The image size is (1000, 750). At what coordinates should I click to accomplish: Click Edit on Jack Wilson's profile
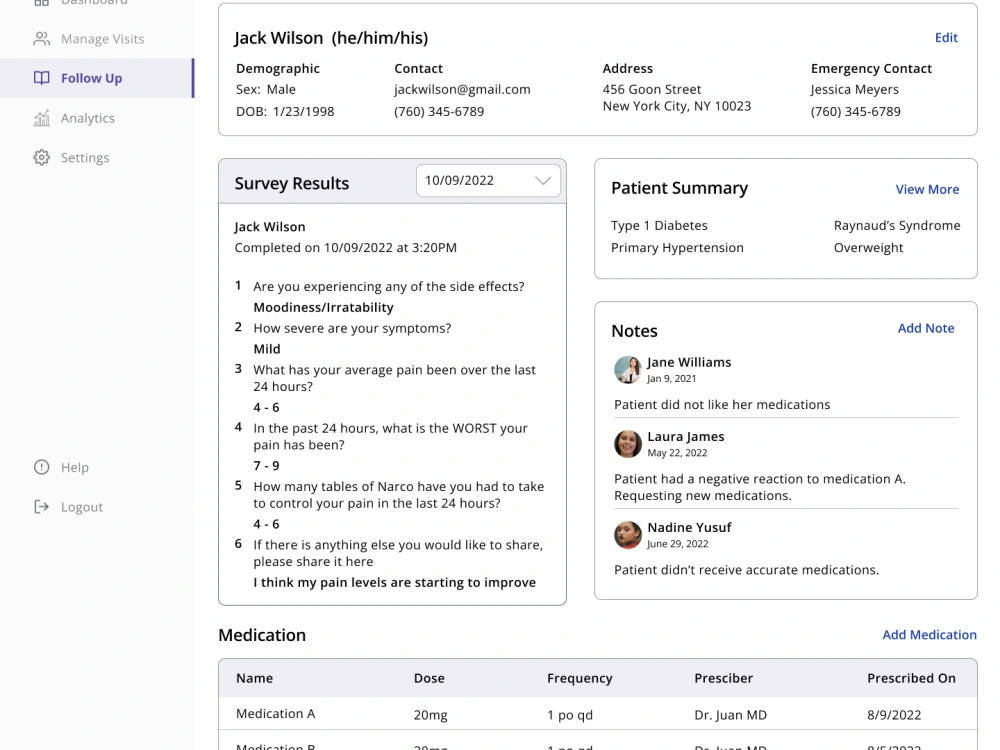click(946, 37)
